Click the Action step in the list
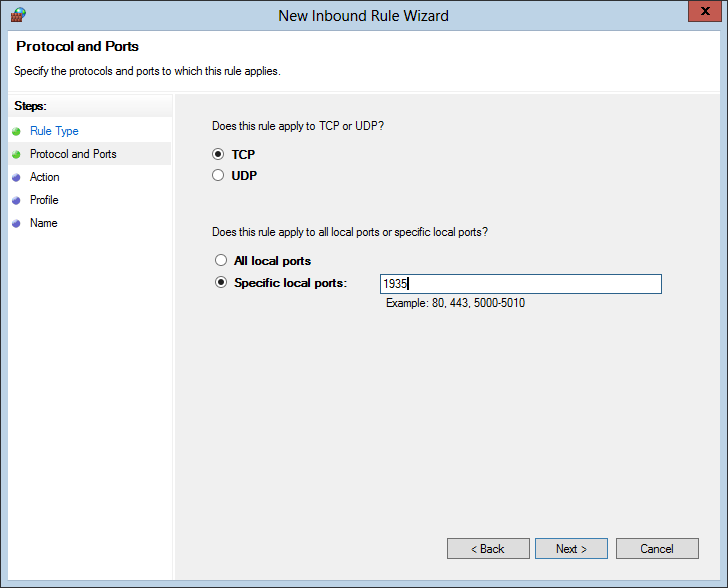Screen dimensions: 728x588 point(45,177)
